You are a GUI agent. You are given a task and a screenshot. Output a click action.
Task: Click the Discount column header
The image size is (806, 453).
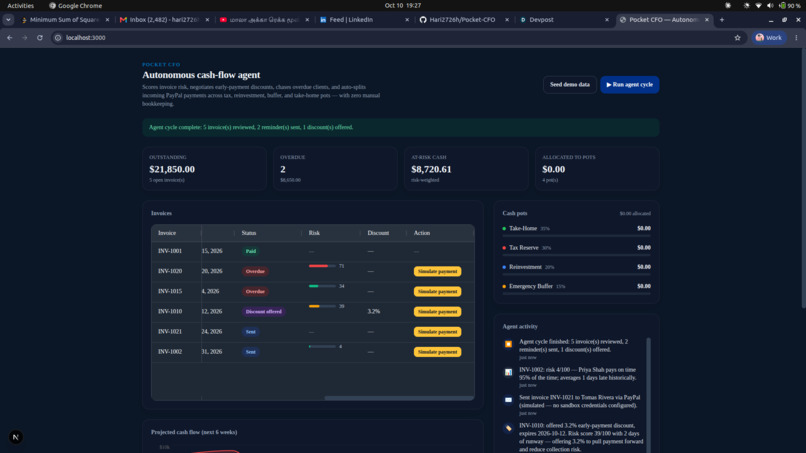click(x=378, y=233)
